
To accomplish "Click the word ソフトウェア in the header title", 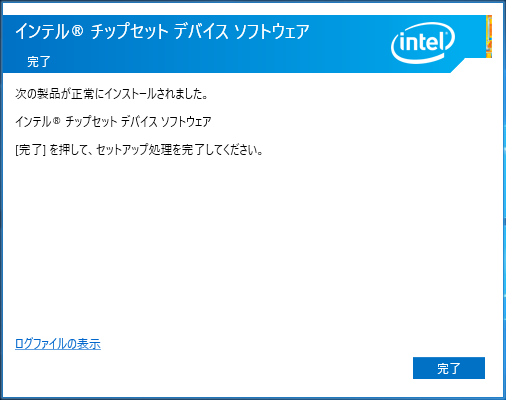I will 272,32.
